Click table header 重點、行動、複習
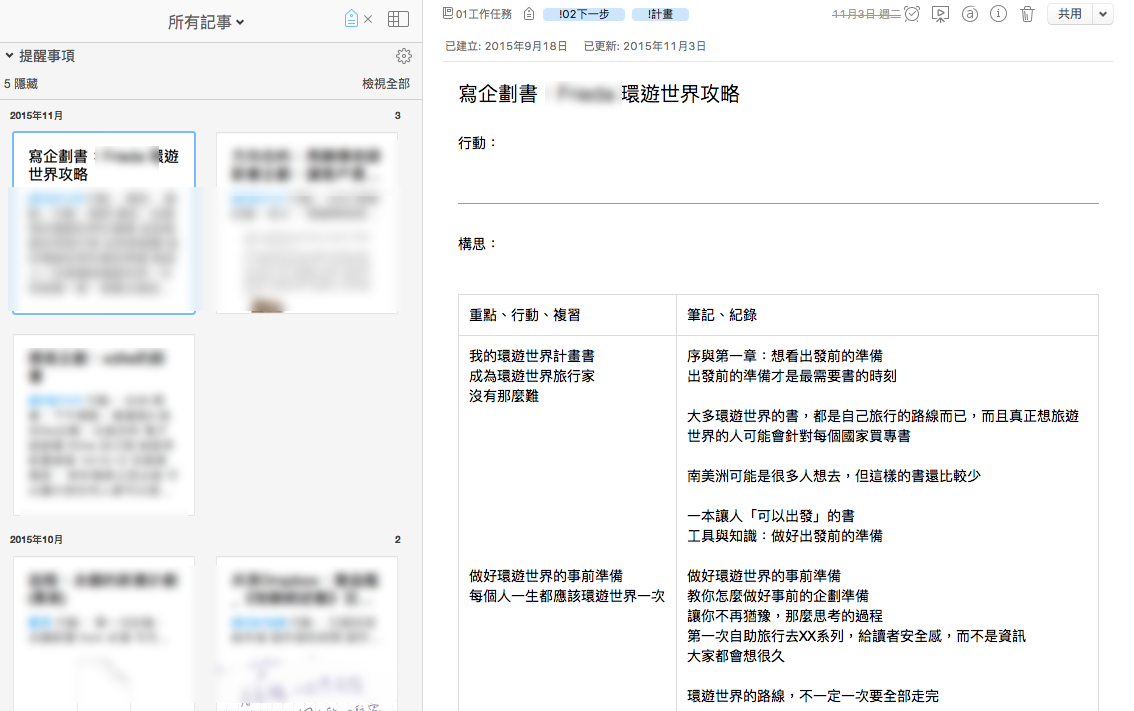The width and height of the screenshot is (1134, 711). coord(525,315)
